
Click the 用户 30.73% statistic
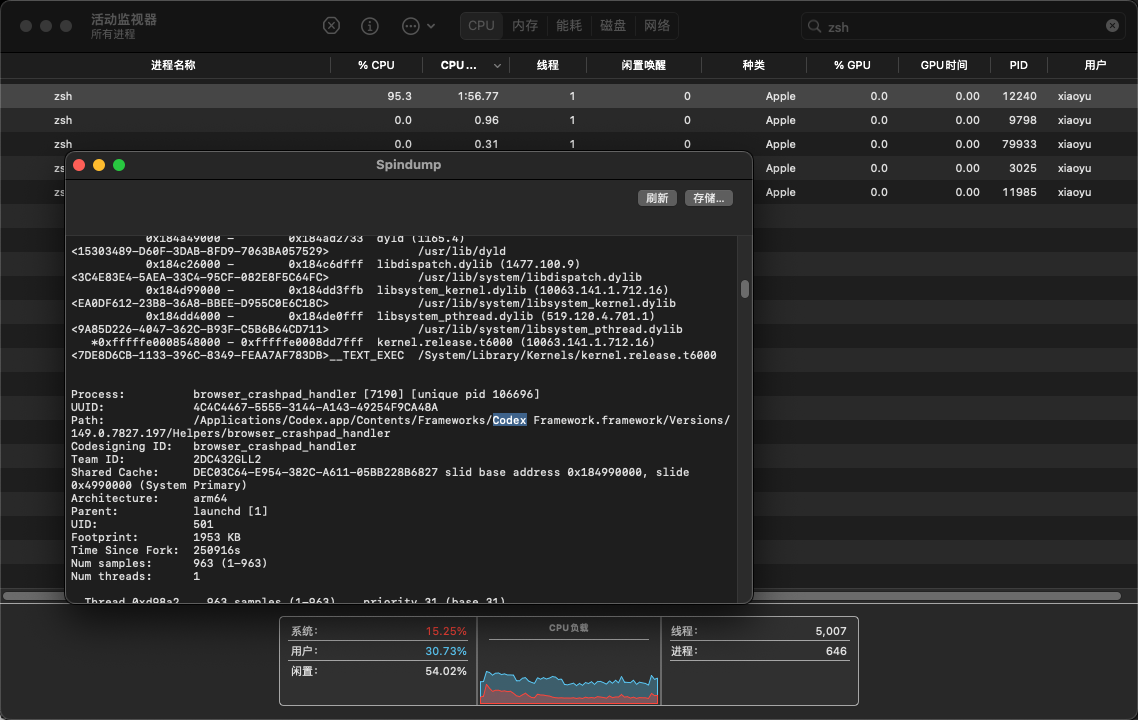click(378, 651)
